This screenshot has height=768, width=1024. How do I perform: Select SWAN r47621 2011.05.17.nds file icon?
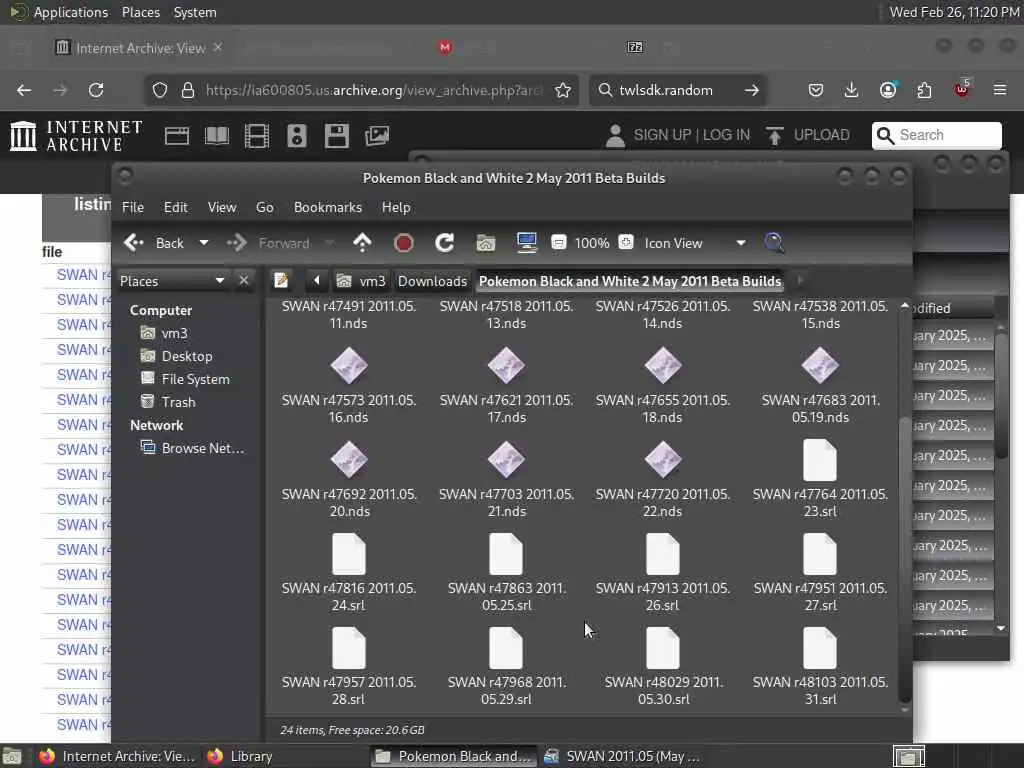(x=506, y=366)
